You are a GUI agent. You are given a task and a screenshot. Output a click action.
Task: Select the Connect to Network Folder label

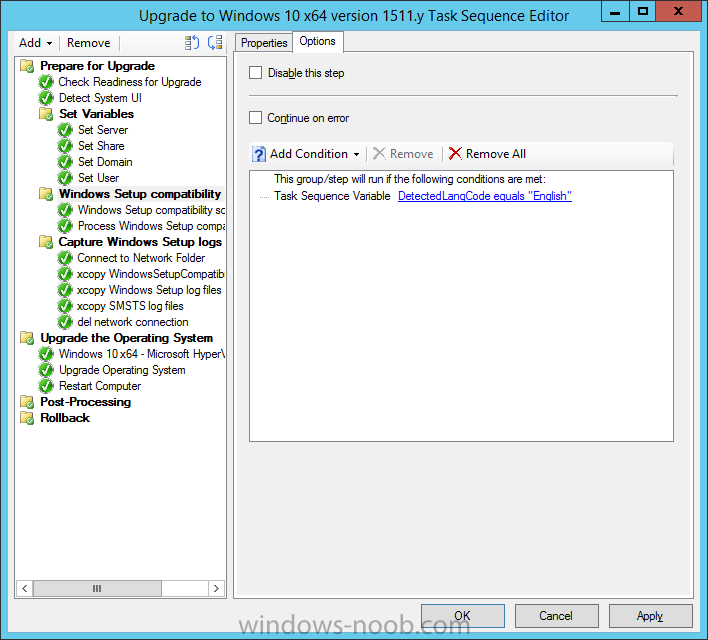point(141,258)
